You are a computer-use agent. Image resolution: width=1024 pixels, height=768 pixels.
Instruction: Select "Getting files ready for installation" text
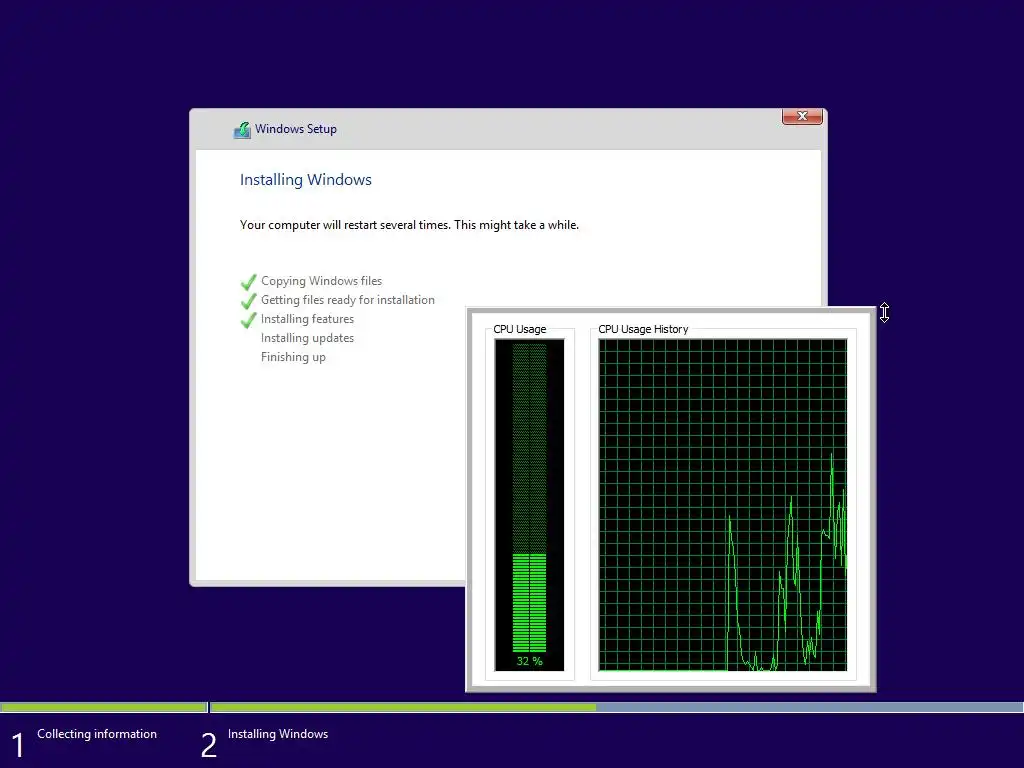(347, 300)
